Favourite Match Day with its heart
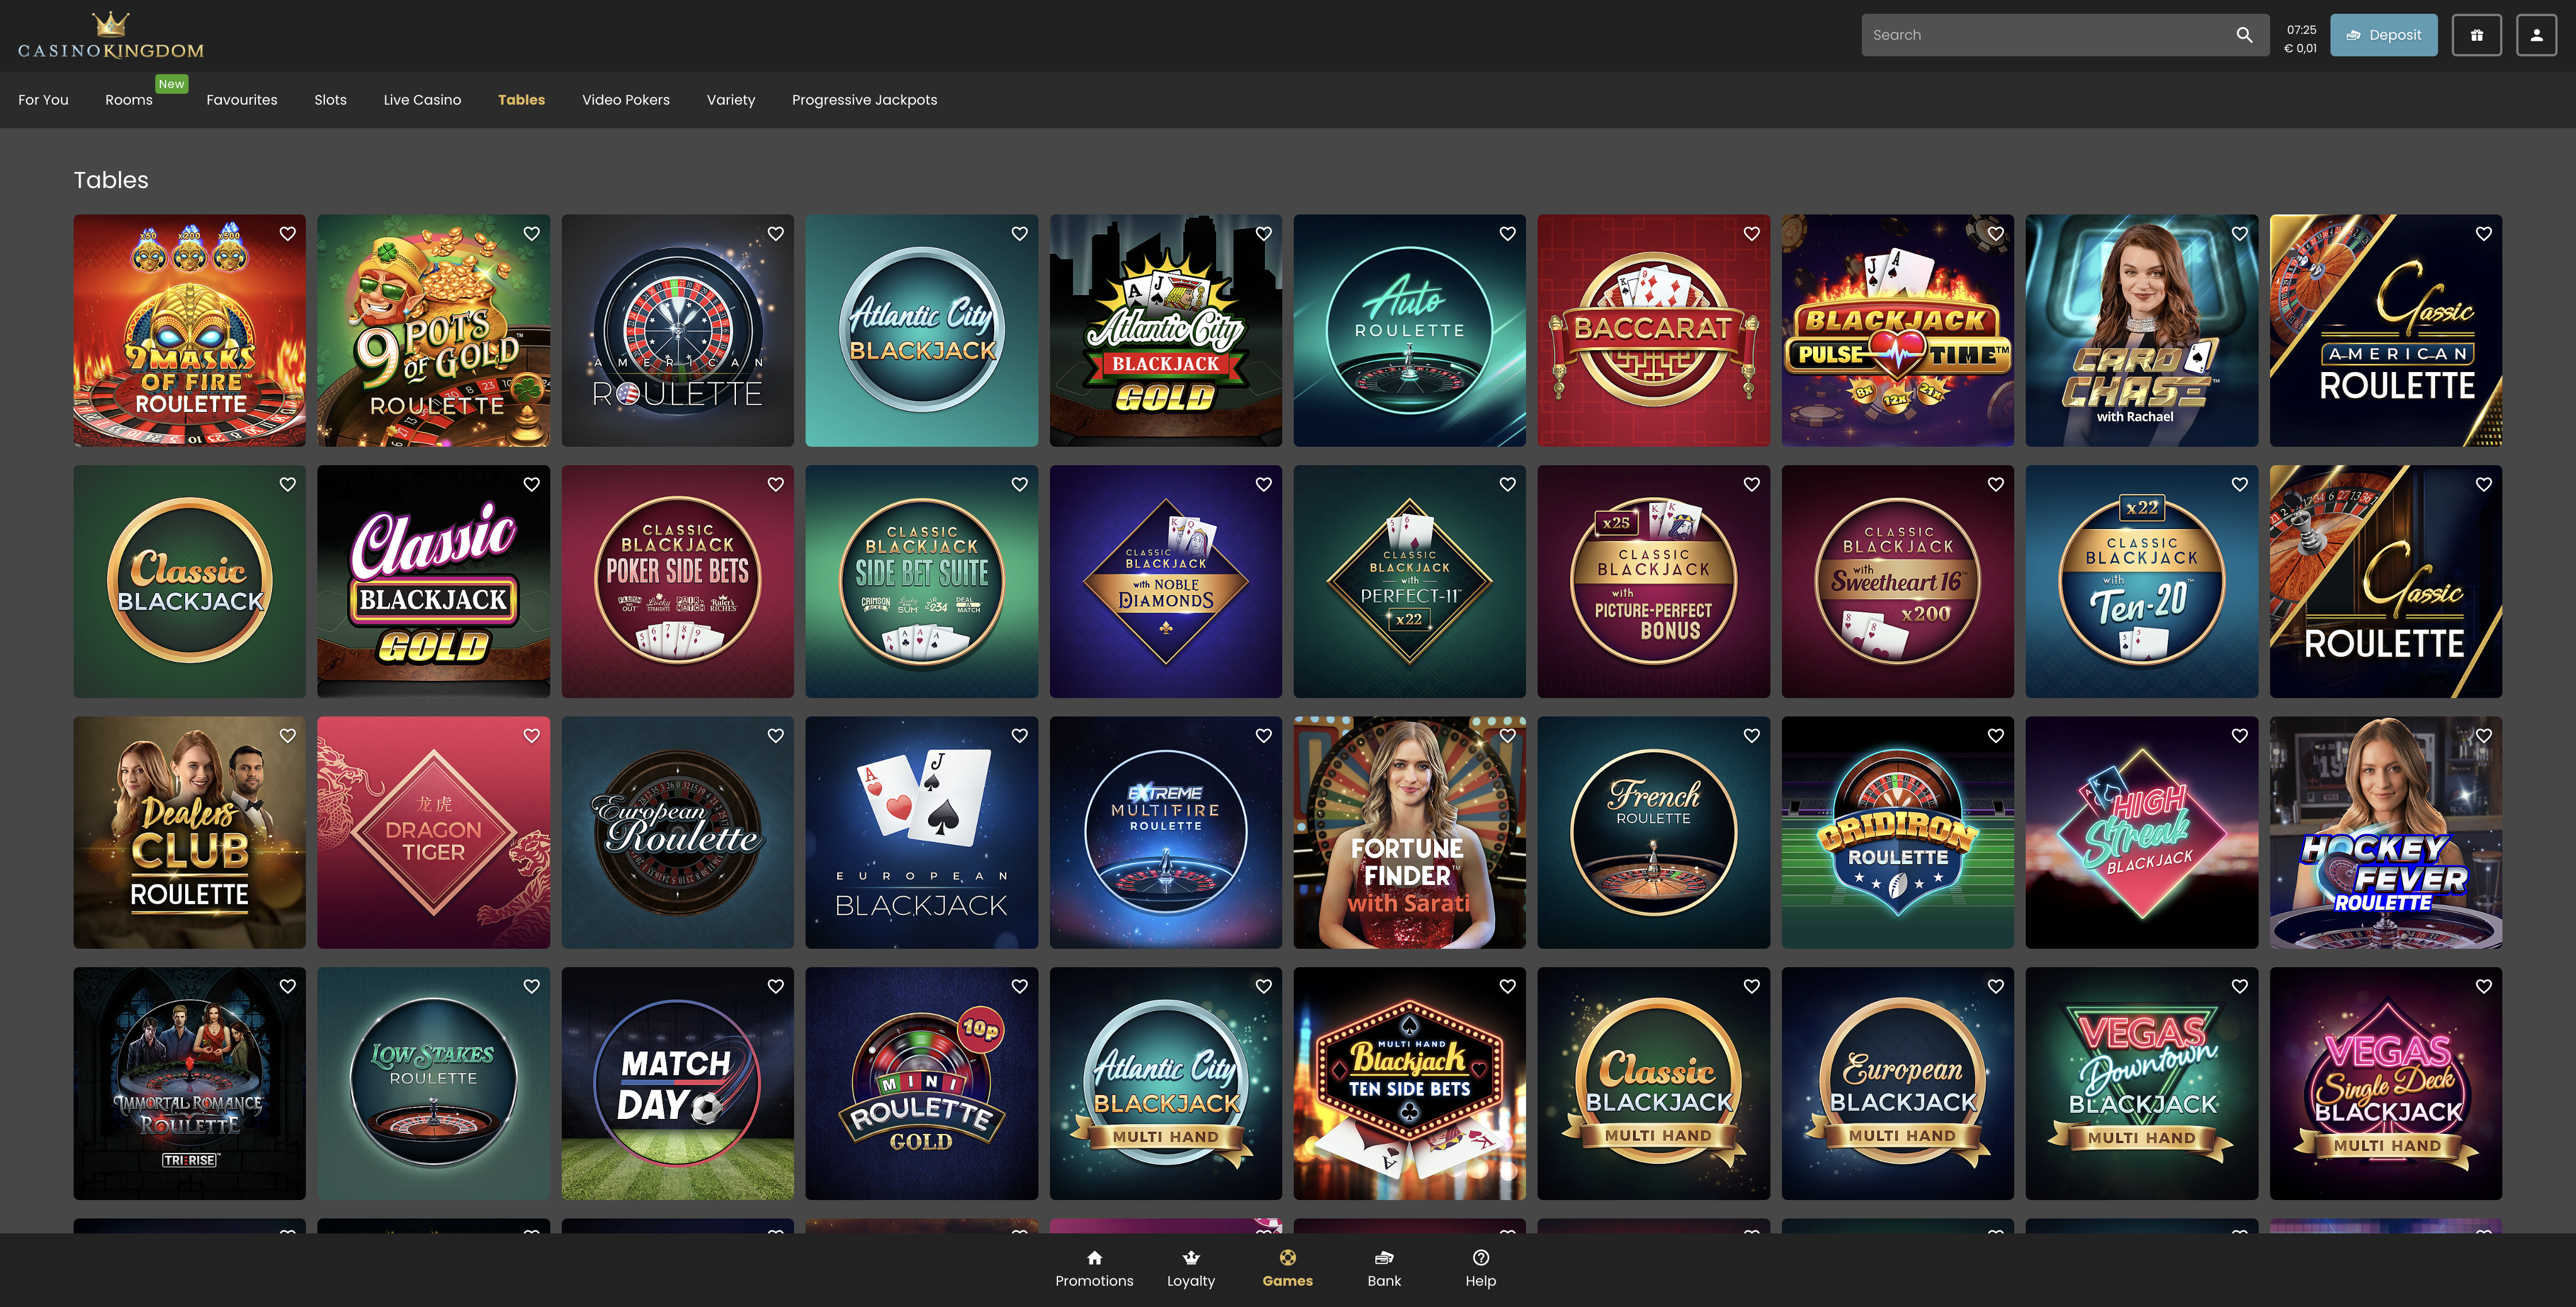 (776, 986)
